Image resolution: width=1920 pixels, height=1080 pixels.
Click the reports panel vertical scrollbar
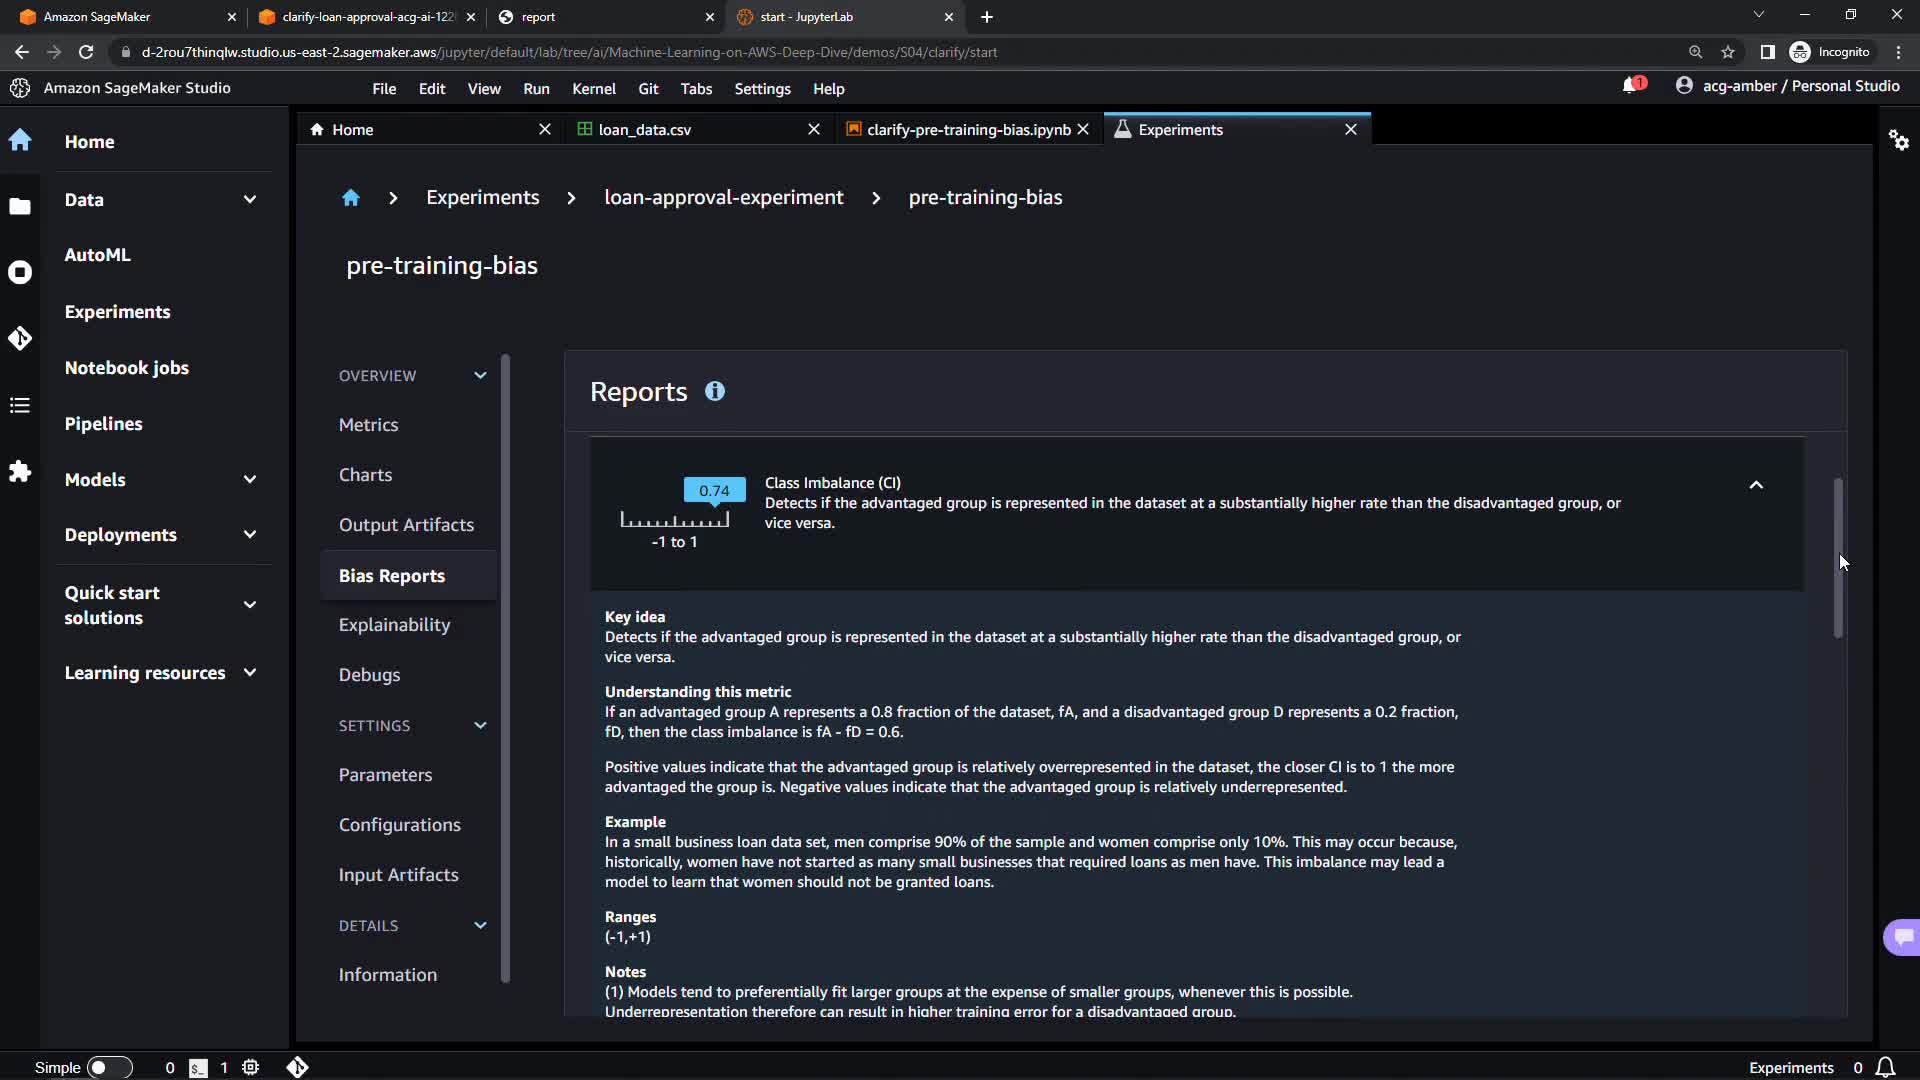1837,557
